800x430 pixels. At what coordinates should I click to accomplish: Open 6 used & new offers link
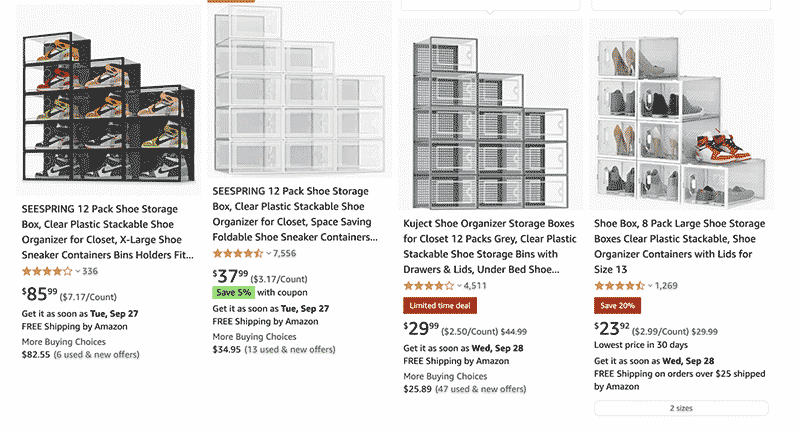click(x=101, y=354)
